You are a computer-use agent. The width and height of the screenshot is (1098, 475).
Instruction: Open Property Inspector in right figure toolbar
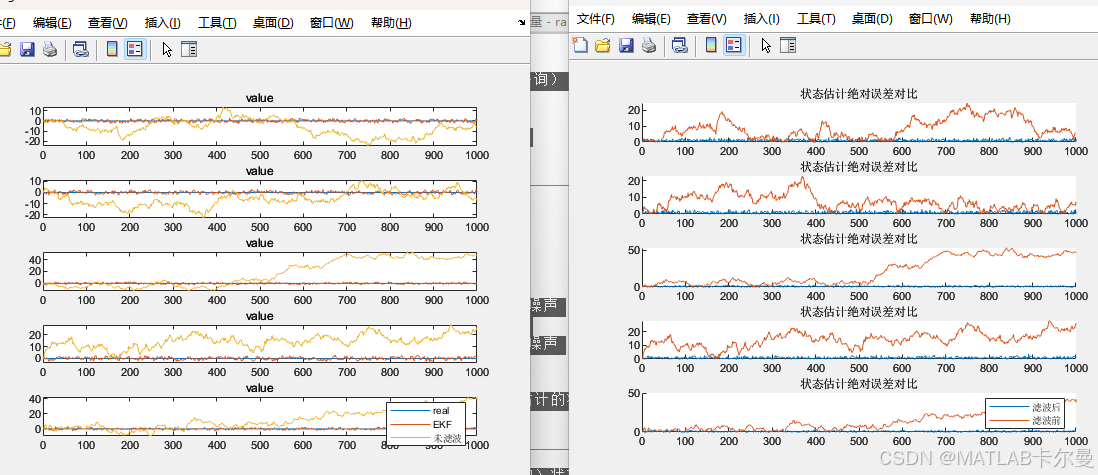point(788,46)
